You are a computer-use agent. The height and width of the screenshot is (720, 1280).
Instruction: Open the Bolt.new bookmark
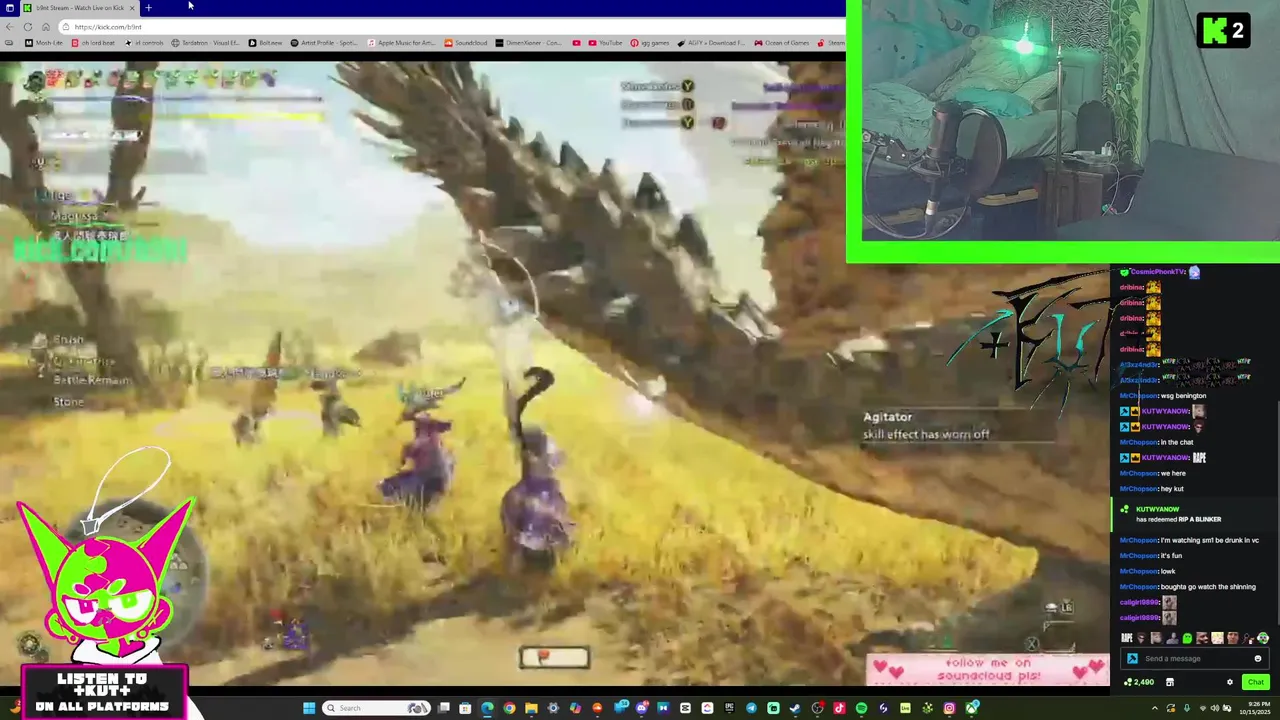click(x=265, y=43)
